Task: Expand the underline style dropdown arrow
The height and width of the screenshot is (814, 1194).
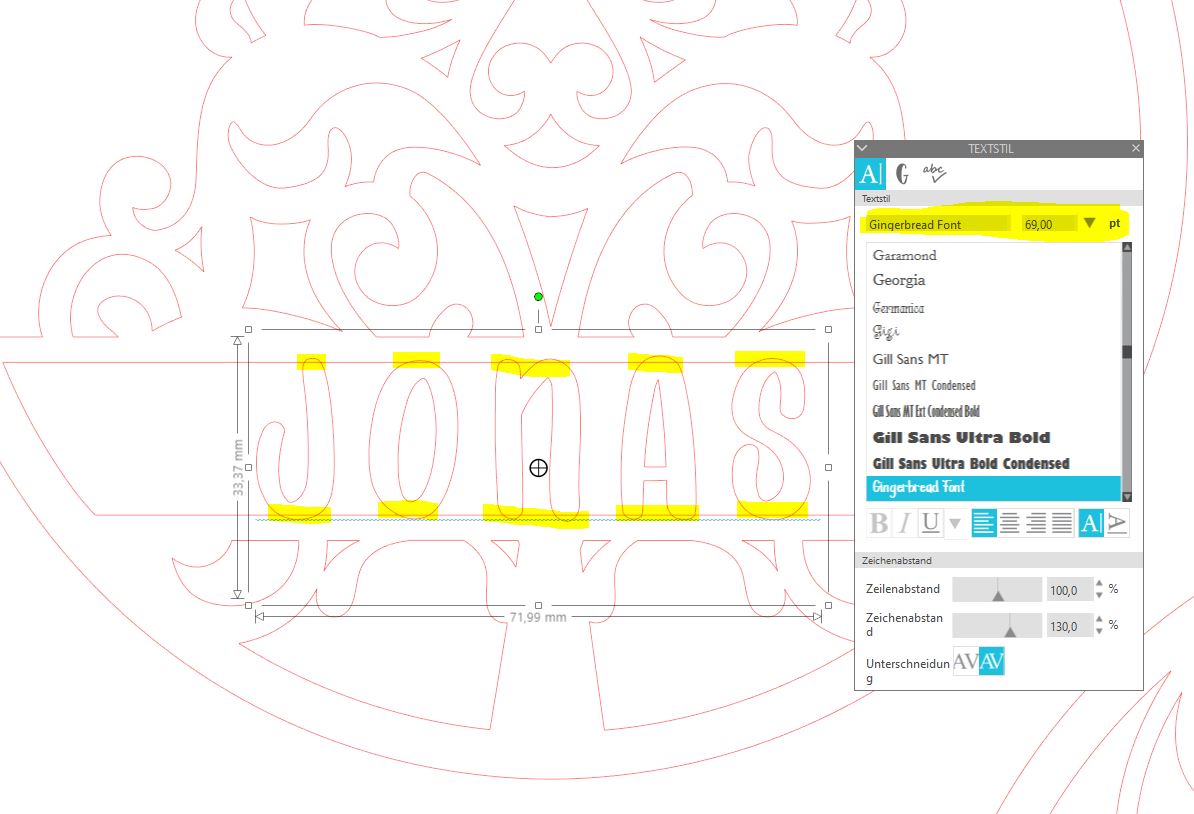Action: click(x=954, y=523)
